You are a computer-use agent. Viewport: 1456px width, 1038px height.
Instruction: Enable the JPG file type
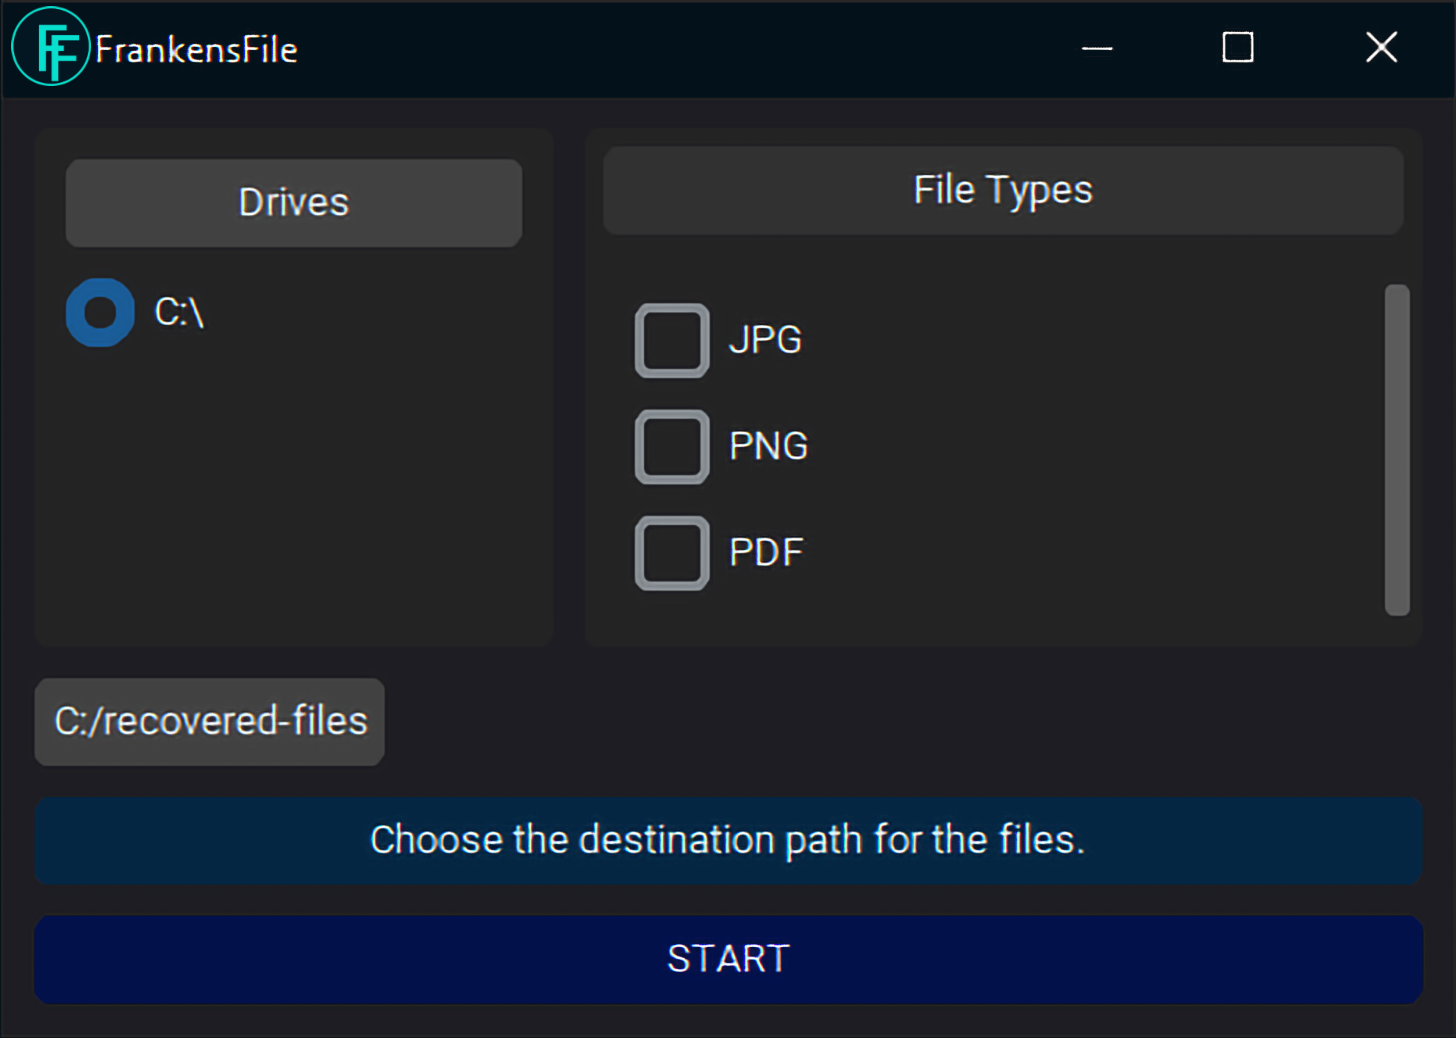tap(671, 340)
